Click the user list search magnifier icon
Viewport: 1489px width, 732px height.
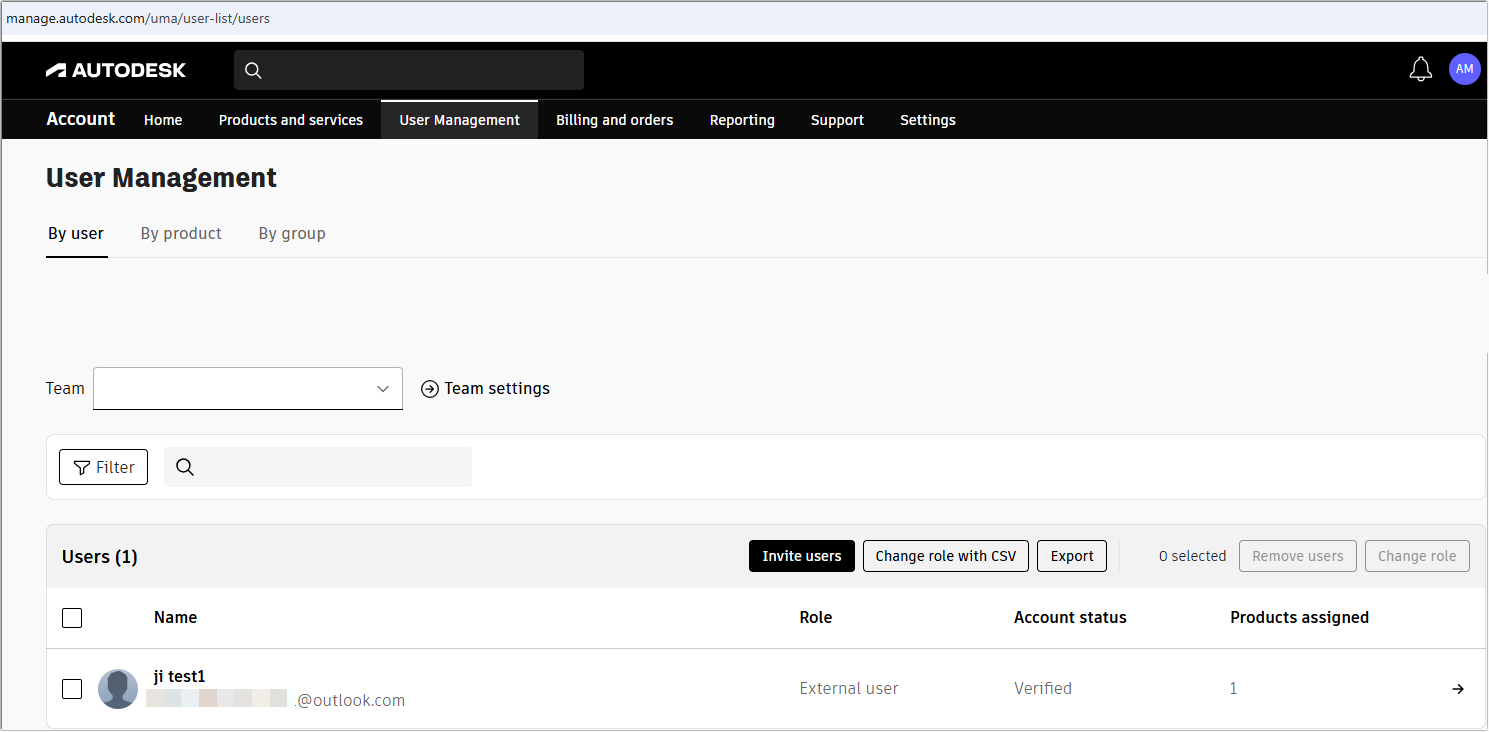[x=185, y=467]
